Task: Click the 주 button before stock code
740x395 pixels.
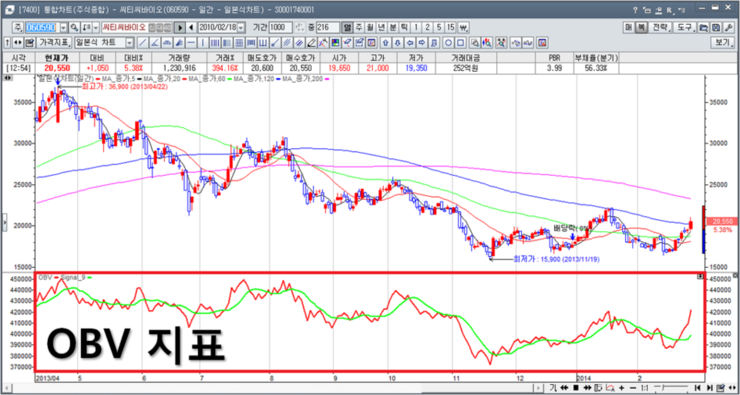Action: pos(18,27)
